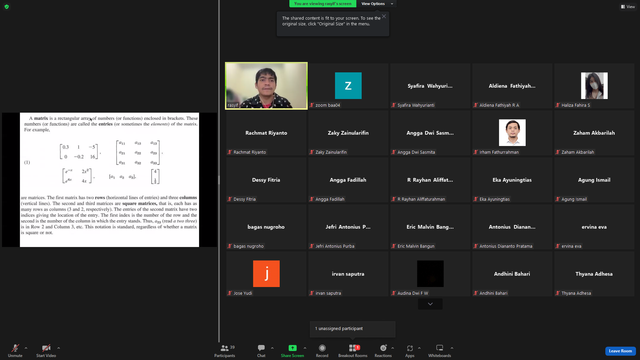Open share screen options arrow
This screenshot has height=360, width=640.
[x=305, y=348]
